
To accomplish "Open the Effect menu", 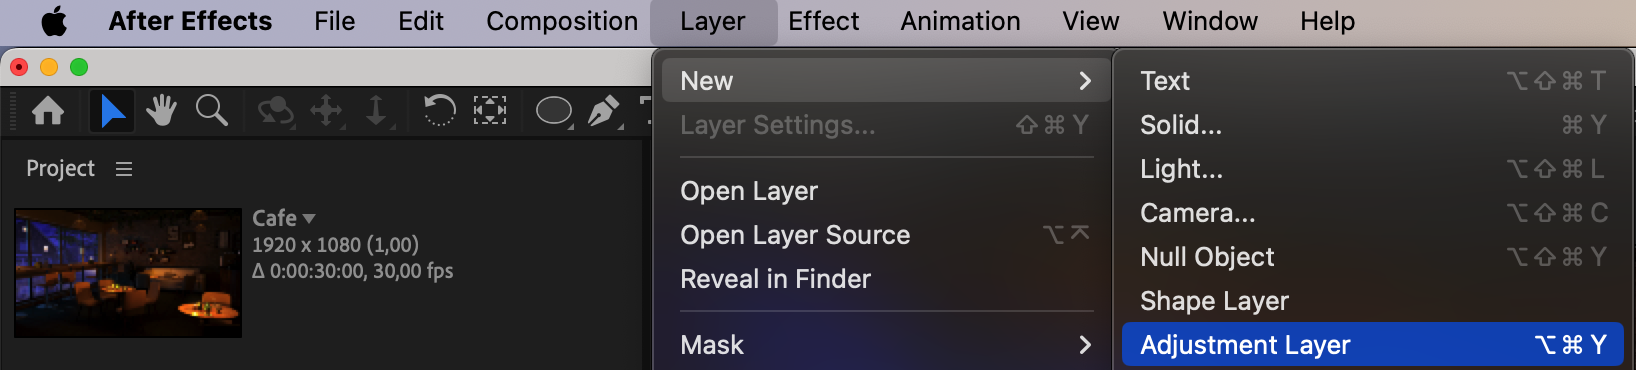I will pos(823,21).
